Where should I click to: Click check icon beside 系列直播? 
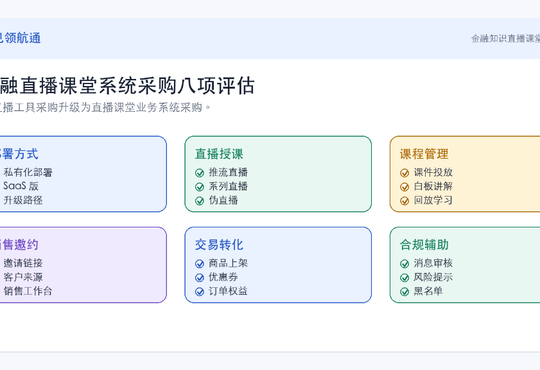(x=200, y=187)
